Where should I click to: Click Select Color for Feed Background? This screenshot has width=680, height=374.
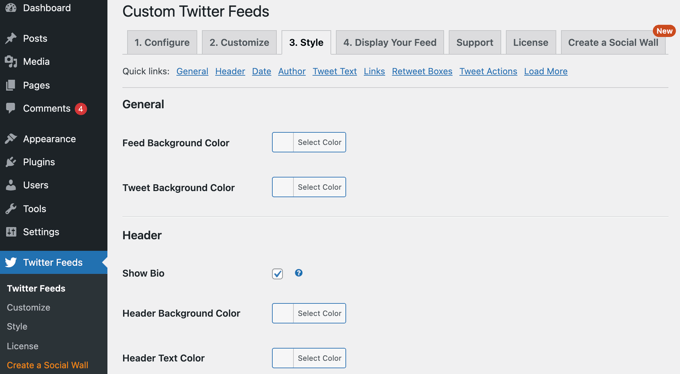point(320,142)
